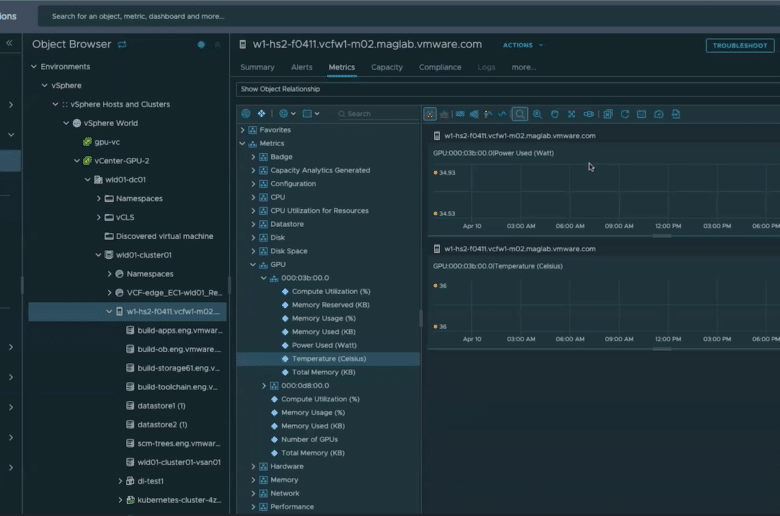Open the Metrics tab
Image resolution: width=780 pixels, height=516 pixels.
342,67
